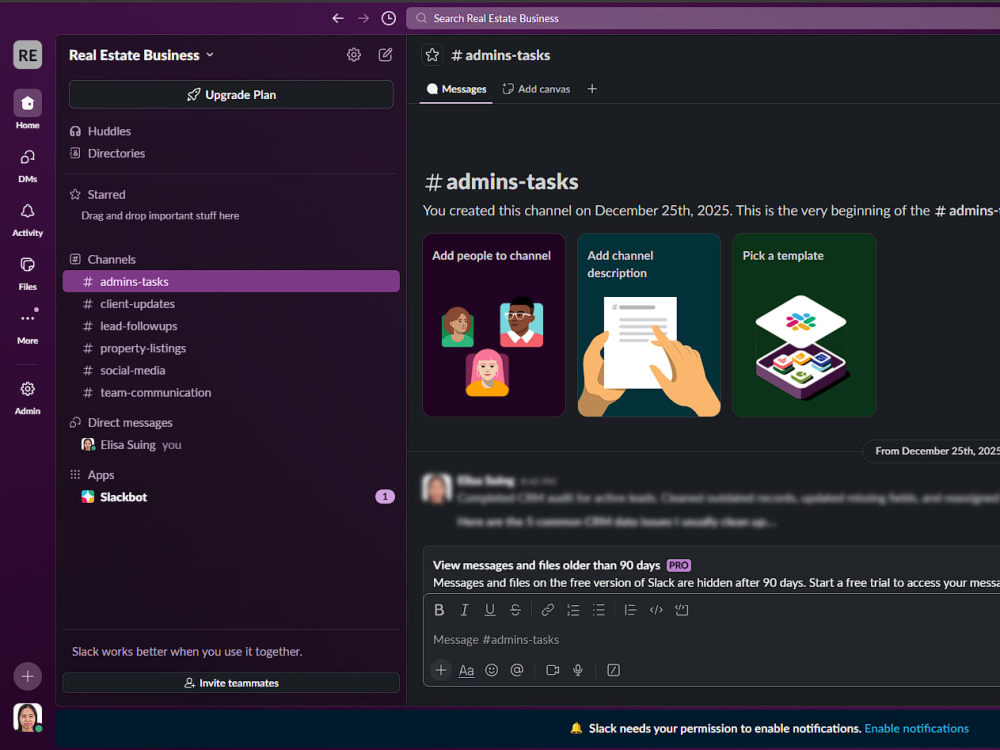Toggle bold formatting
Viewport: 1000px width, 750px height.
pyautogui.click(x=439, y=610)
